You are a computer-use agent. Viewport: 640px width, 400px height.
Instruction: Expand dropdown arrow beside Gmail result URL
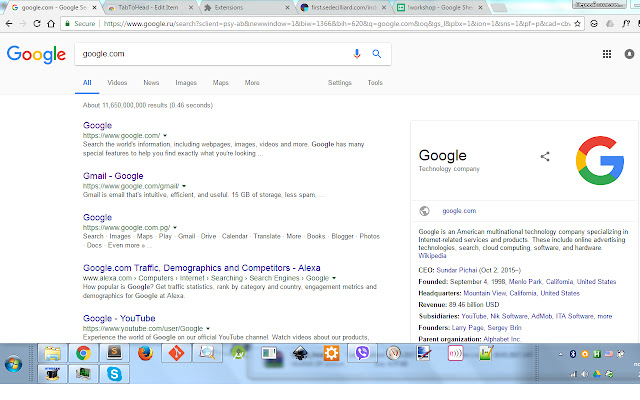pos(185,186)
